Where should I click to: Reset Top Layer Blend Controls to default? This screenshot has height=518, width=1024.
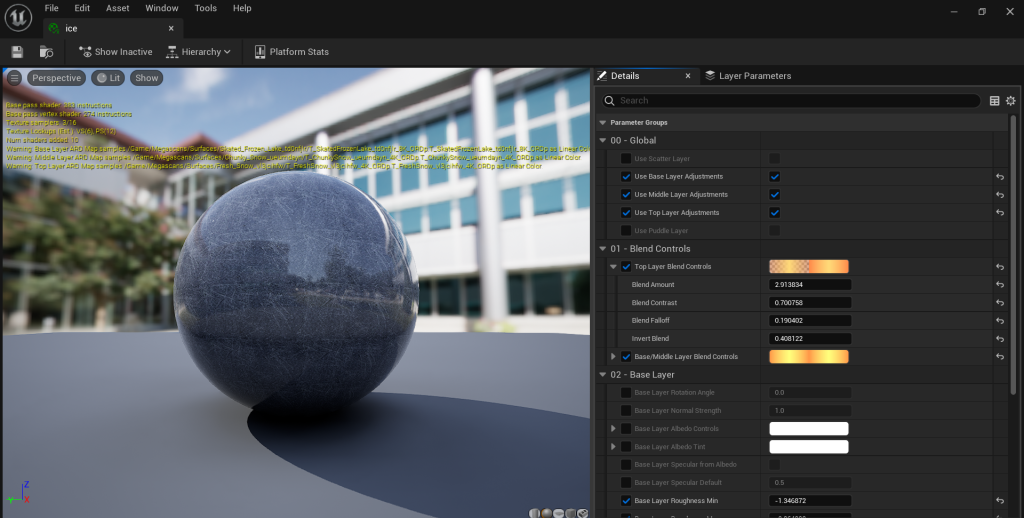coord(1000,267)
